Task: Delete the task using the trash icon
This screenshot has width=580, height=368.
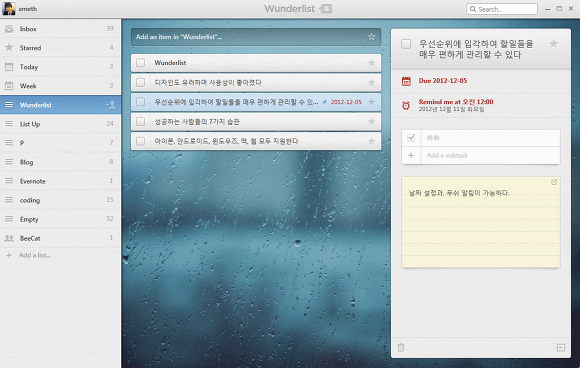Action: tap(401, 347)
